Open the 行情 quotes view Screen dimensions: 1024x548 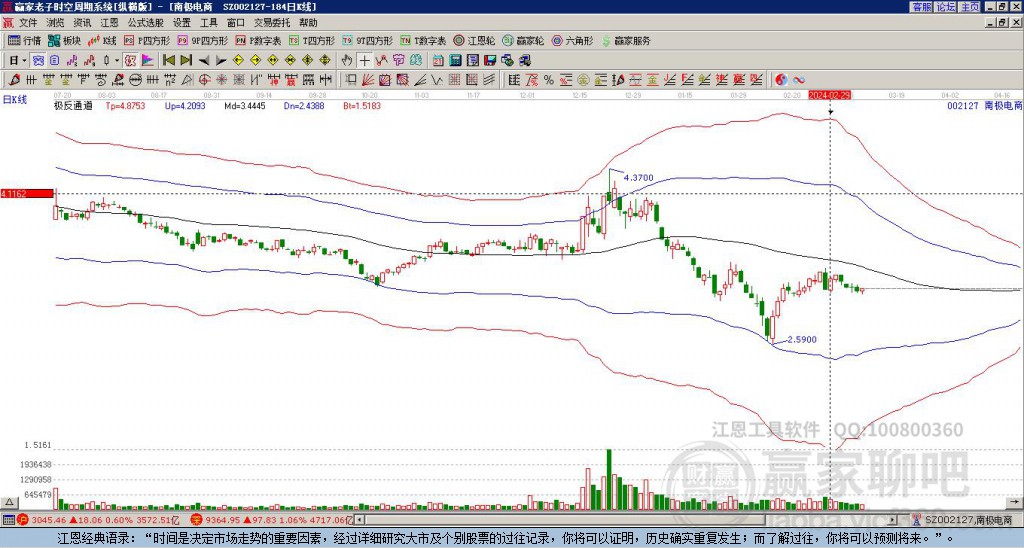click(x=24, y=40)
